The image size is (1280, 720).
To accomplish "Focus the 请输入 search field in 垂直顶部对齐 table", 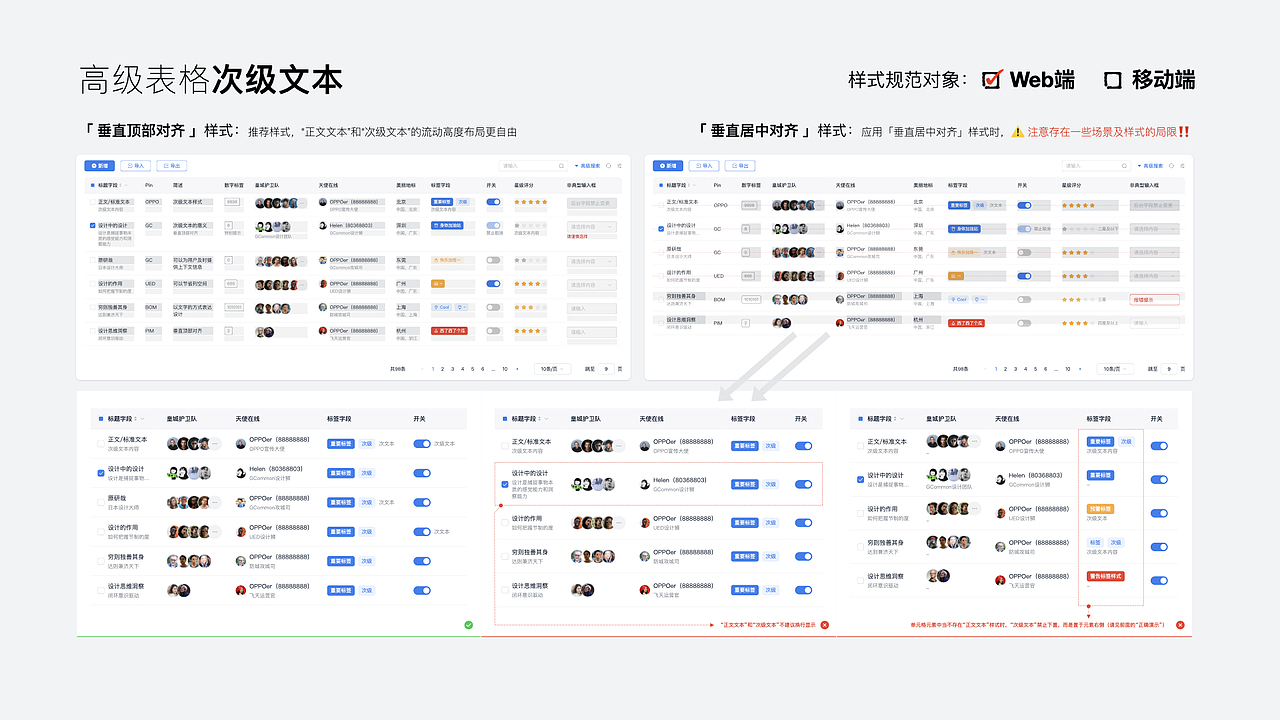I will (x=533, y=166).
